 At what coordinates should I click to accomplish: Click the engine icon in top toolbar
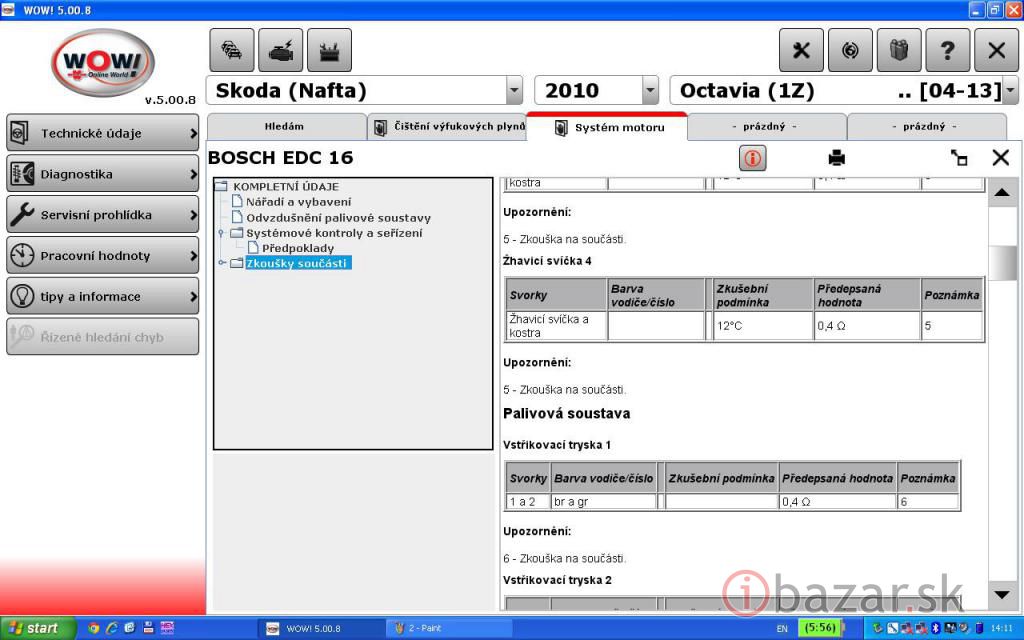click(281, 50)
